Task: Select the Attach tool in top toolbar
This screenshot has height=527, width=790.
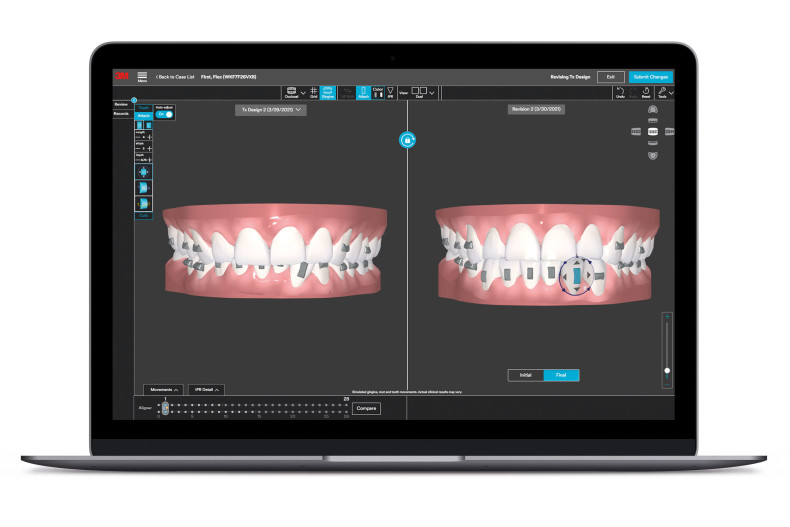Action: pyautogui.click(x=363, y=92)
